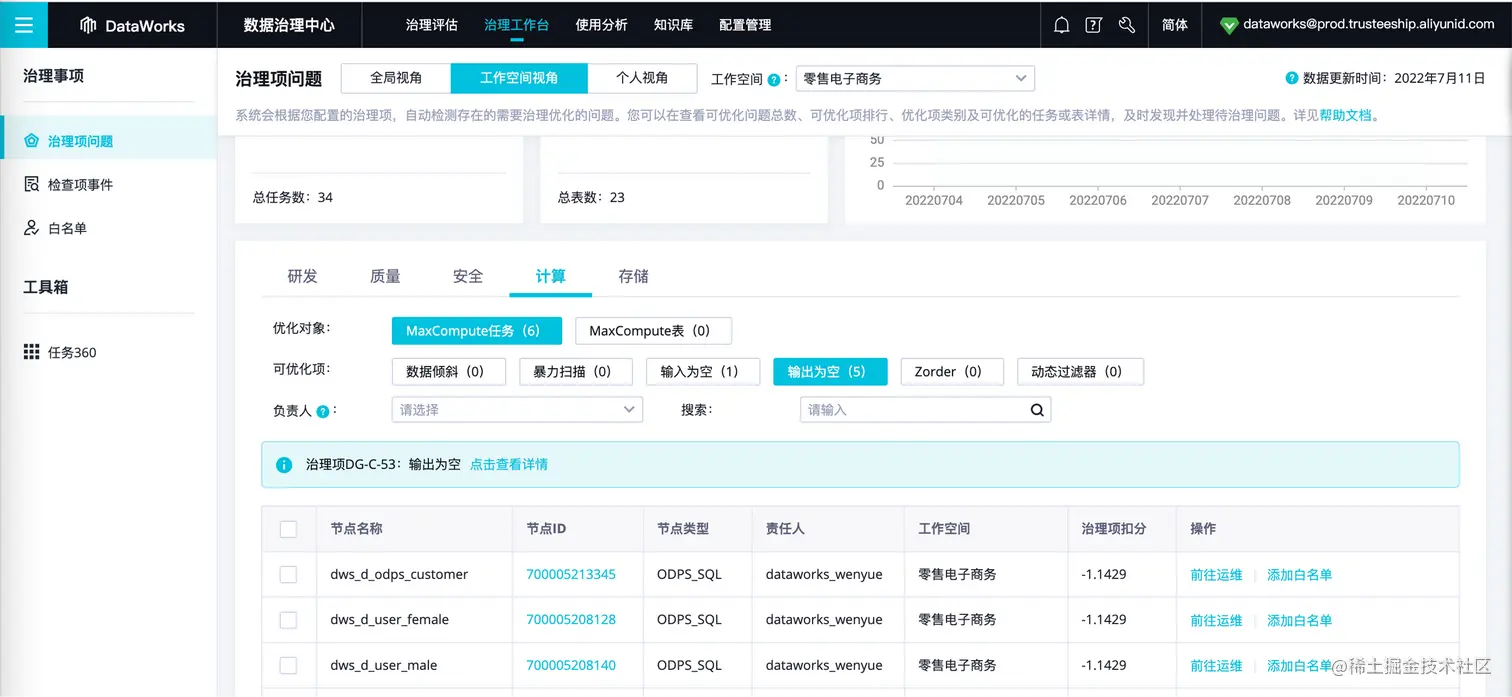1512x697 pixels.
Task: Open the 工作空间 dropdown 零售电子商务
Action: [x=915, y=78]
